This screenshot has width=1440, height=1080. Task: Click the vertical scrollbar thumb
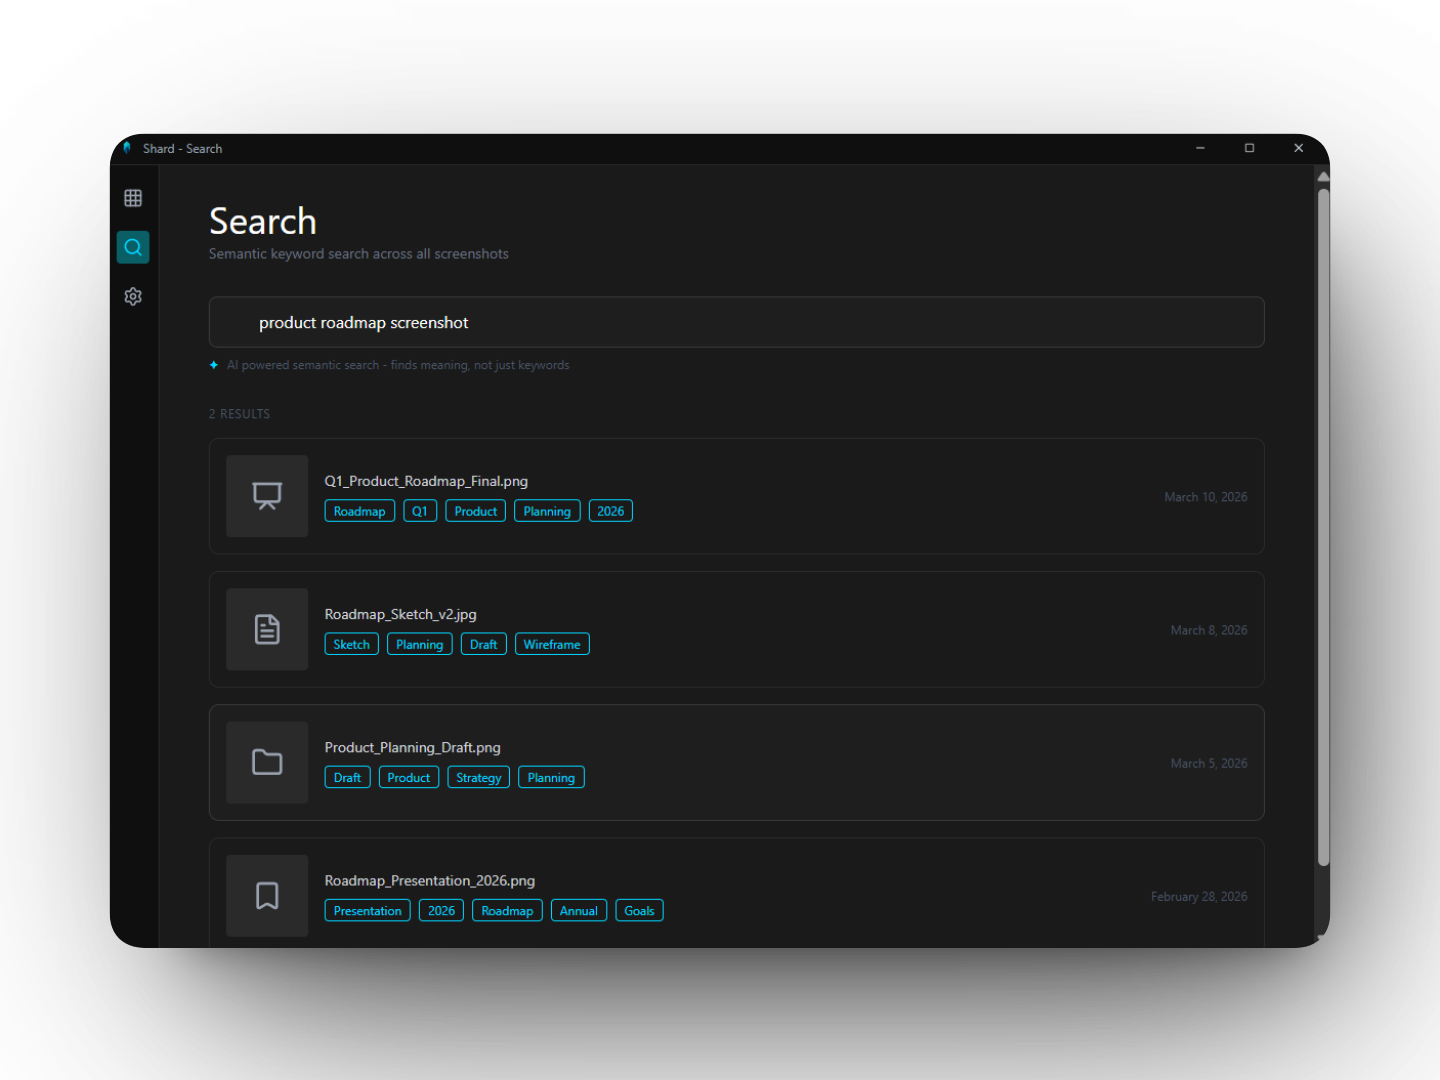coord(1323,527)
